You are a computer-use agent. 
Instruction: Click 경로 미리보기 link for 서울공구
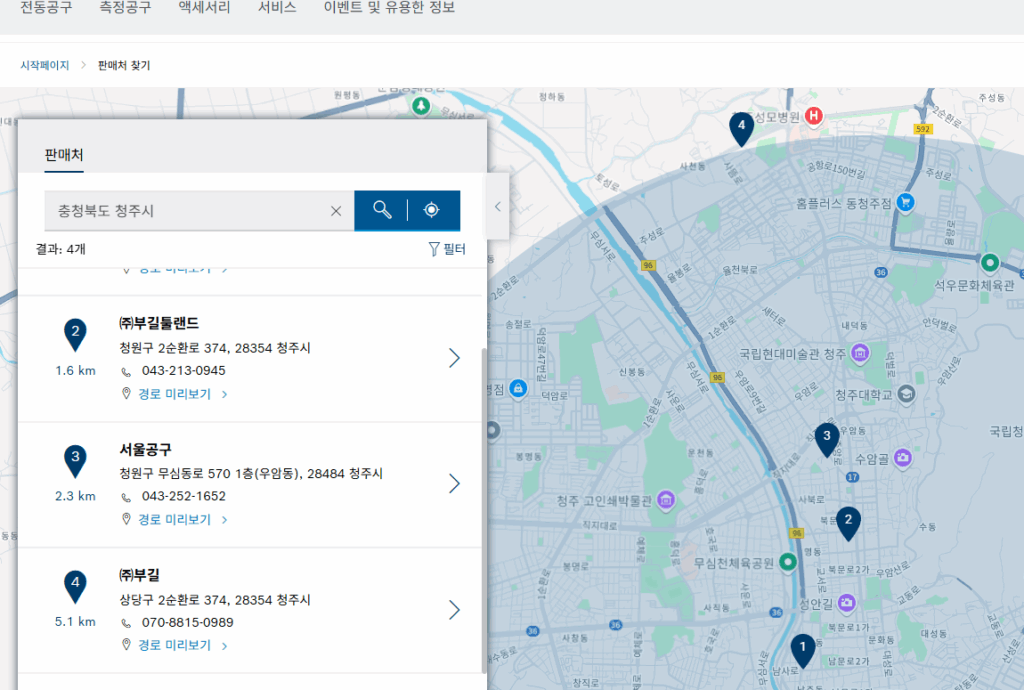pyautogui.click(x=174, y=520)
